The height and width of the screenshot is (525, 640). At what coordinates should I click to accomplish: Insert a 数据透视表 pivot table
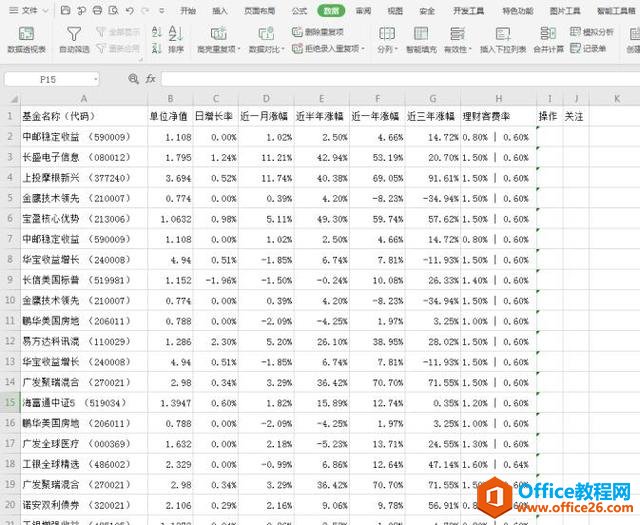pos(27,40)
